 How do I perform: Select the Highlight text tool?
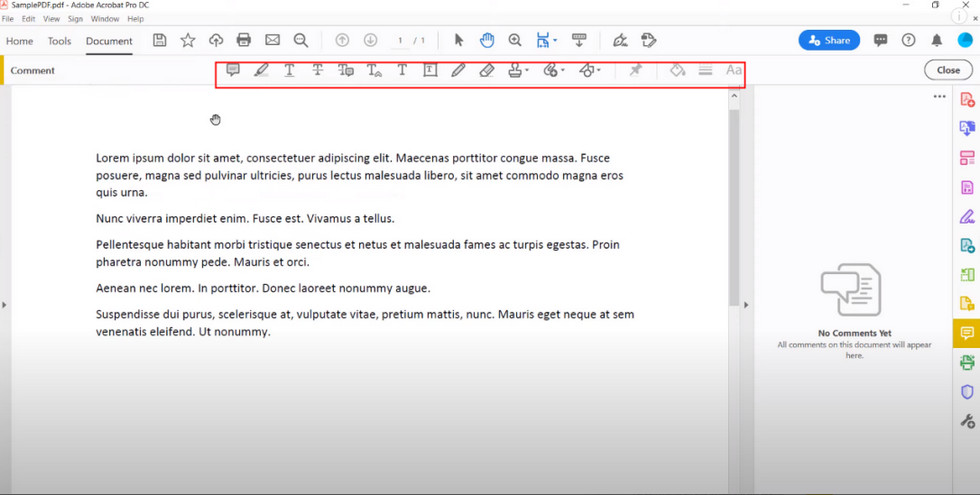point(261,70)
